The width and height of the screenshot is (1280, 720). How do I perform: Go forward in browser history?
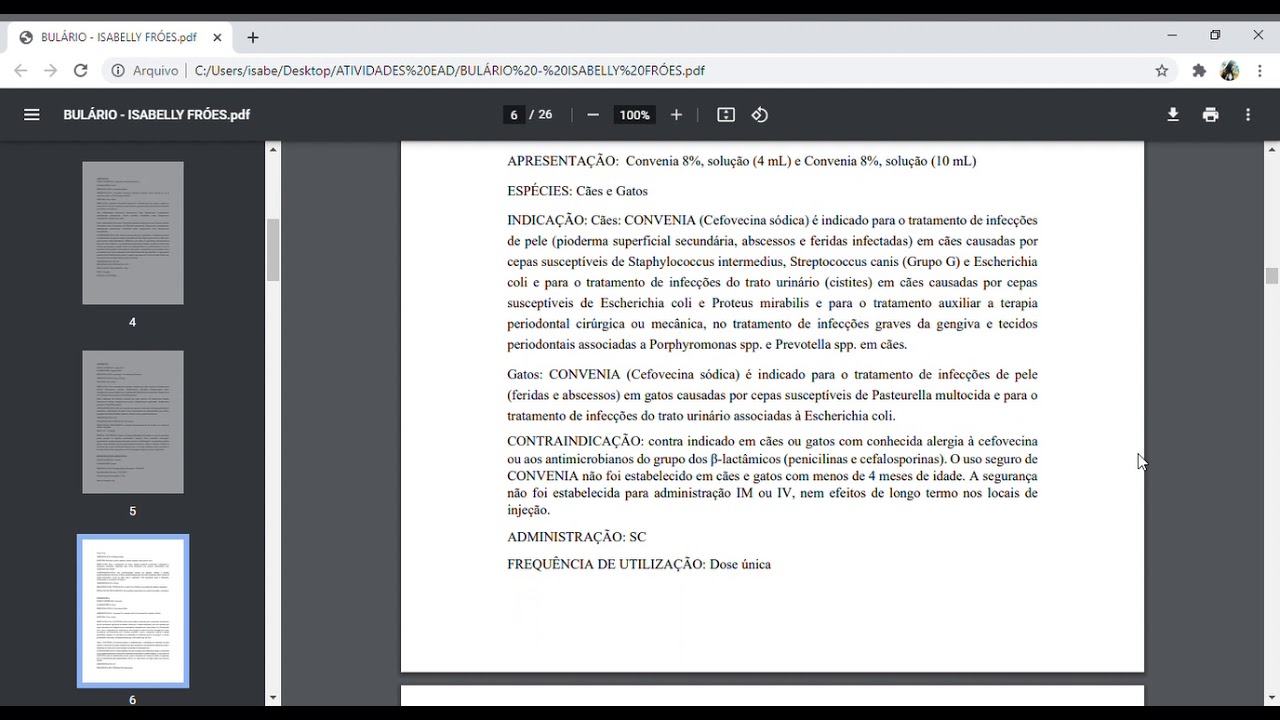coord(51,71)
